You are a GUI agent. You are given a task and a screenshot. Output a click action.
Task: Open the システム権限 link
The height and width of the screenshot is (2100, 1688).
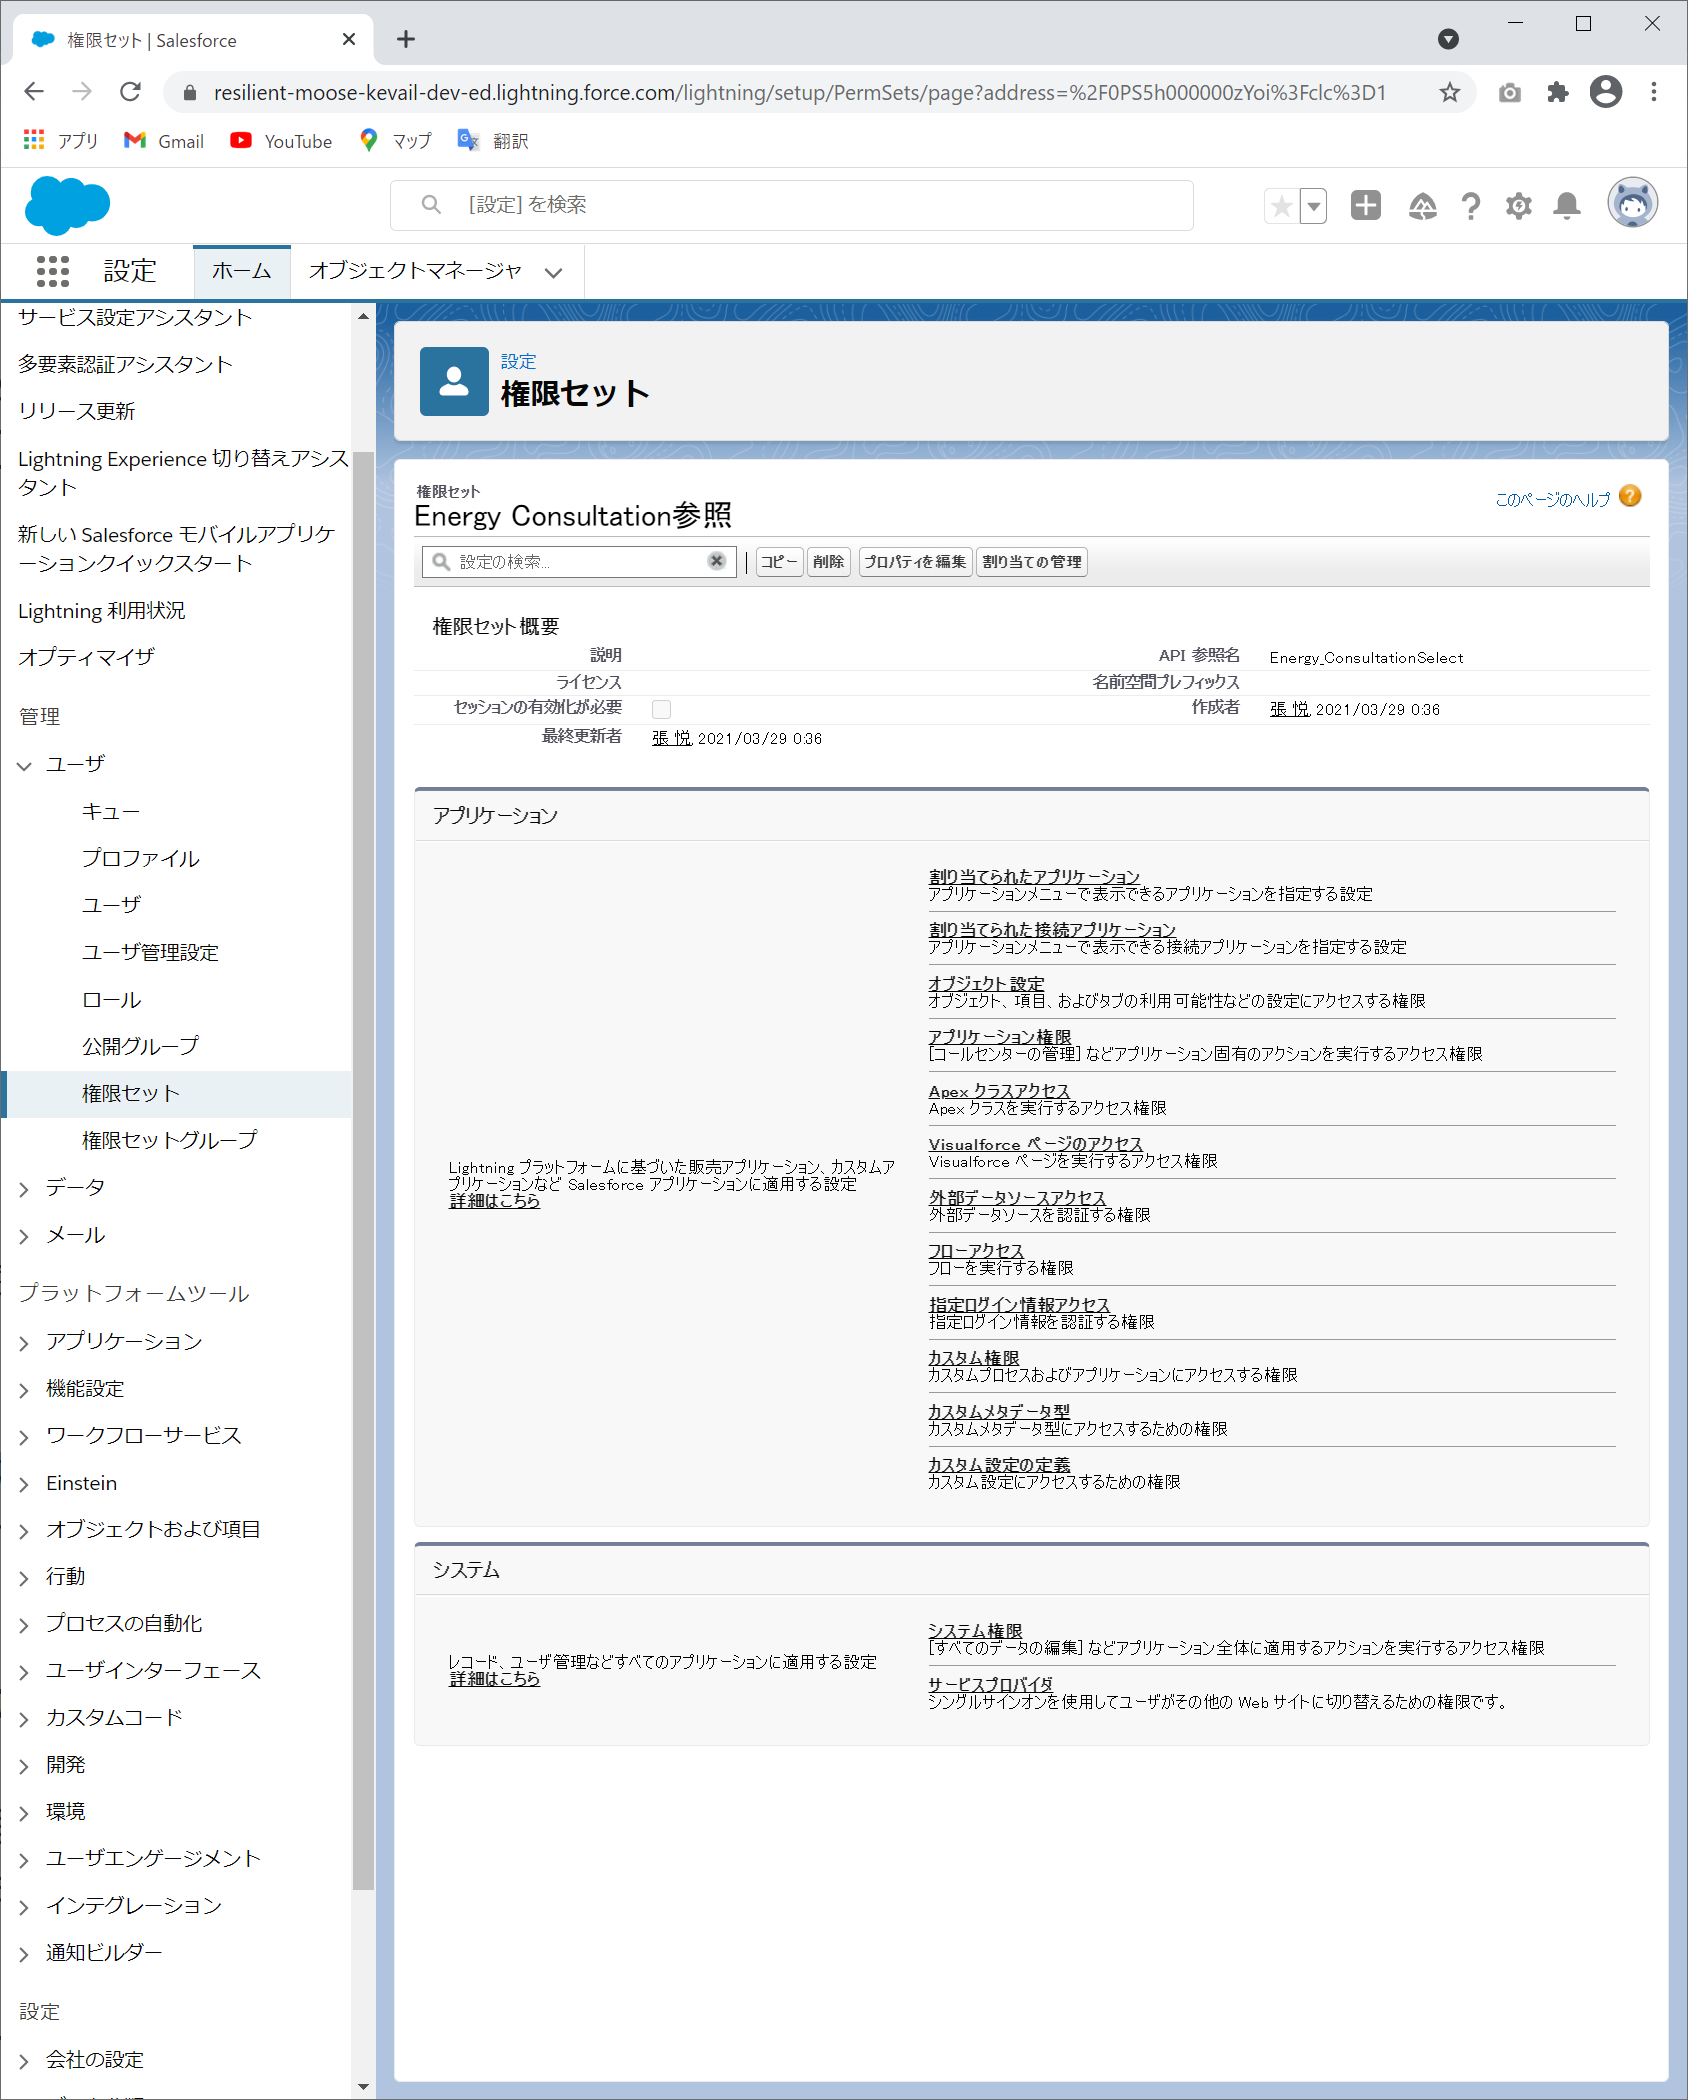(x=975, y=1631)
